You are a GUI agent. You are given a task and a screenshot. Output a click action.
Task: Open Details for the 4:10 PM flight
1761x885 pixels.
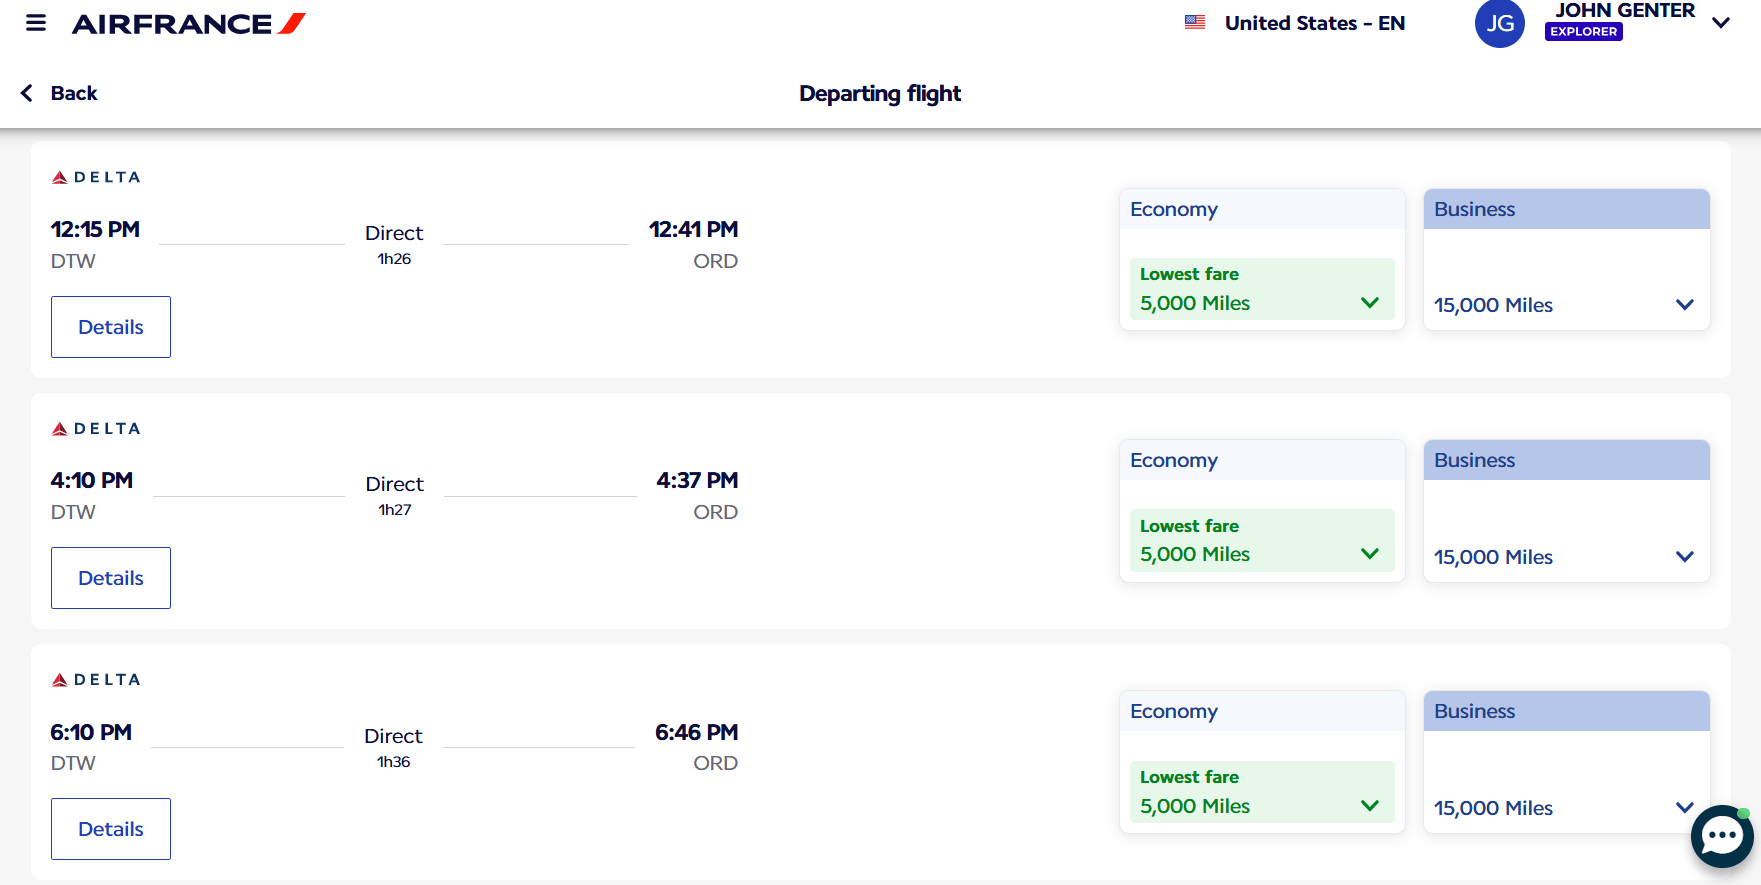click(x=111, y=578)
